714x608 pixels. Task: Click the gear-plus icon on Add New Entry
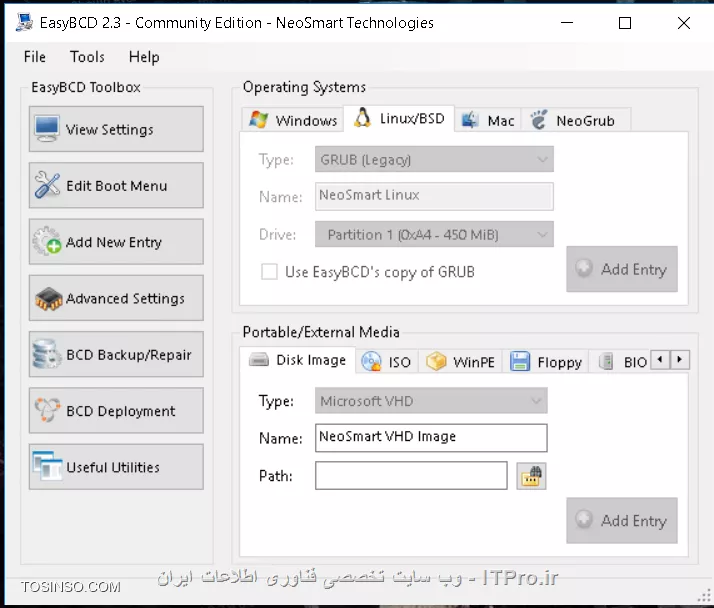(47, 241)
